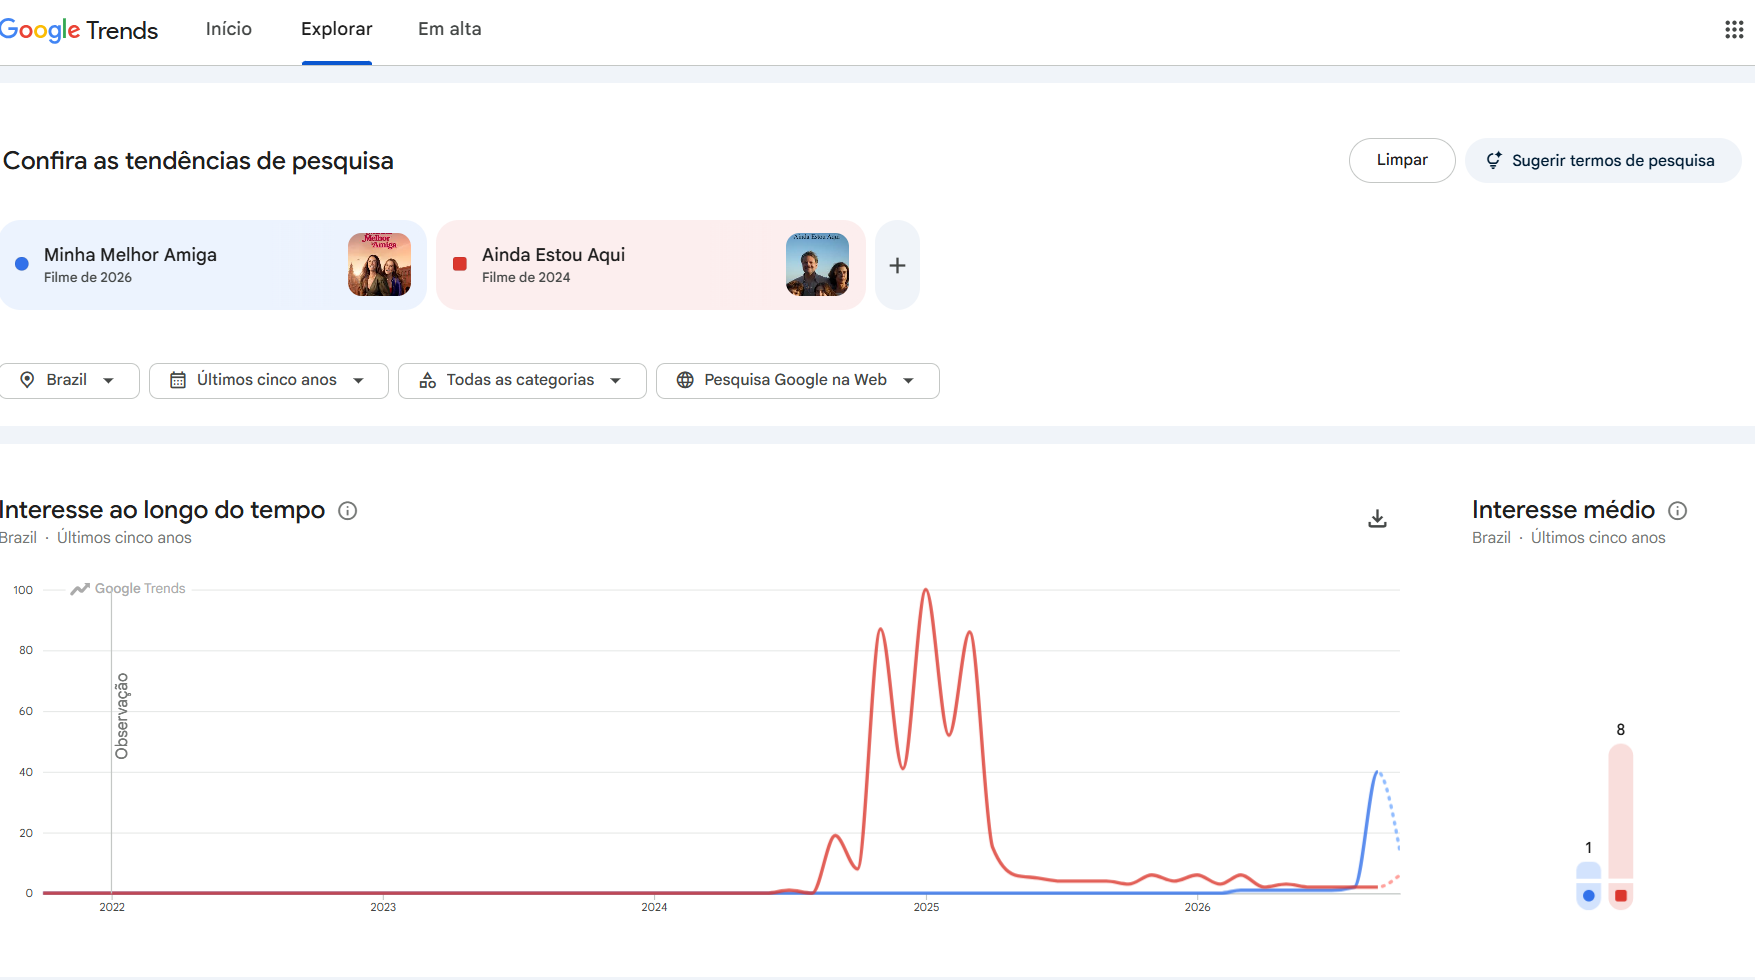1755x980 pixels.
Task: Click the calendar icon in the time filter
Action: coord(178,380)
